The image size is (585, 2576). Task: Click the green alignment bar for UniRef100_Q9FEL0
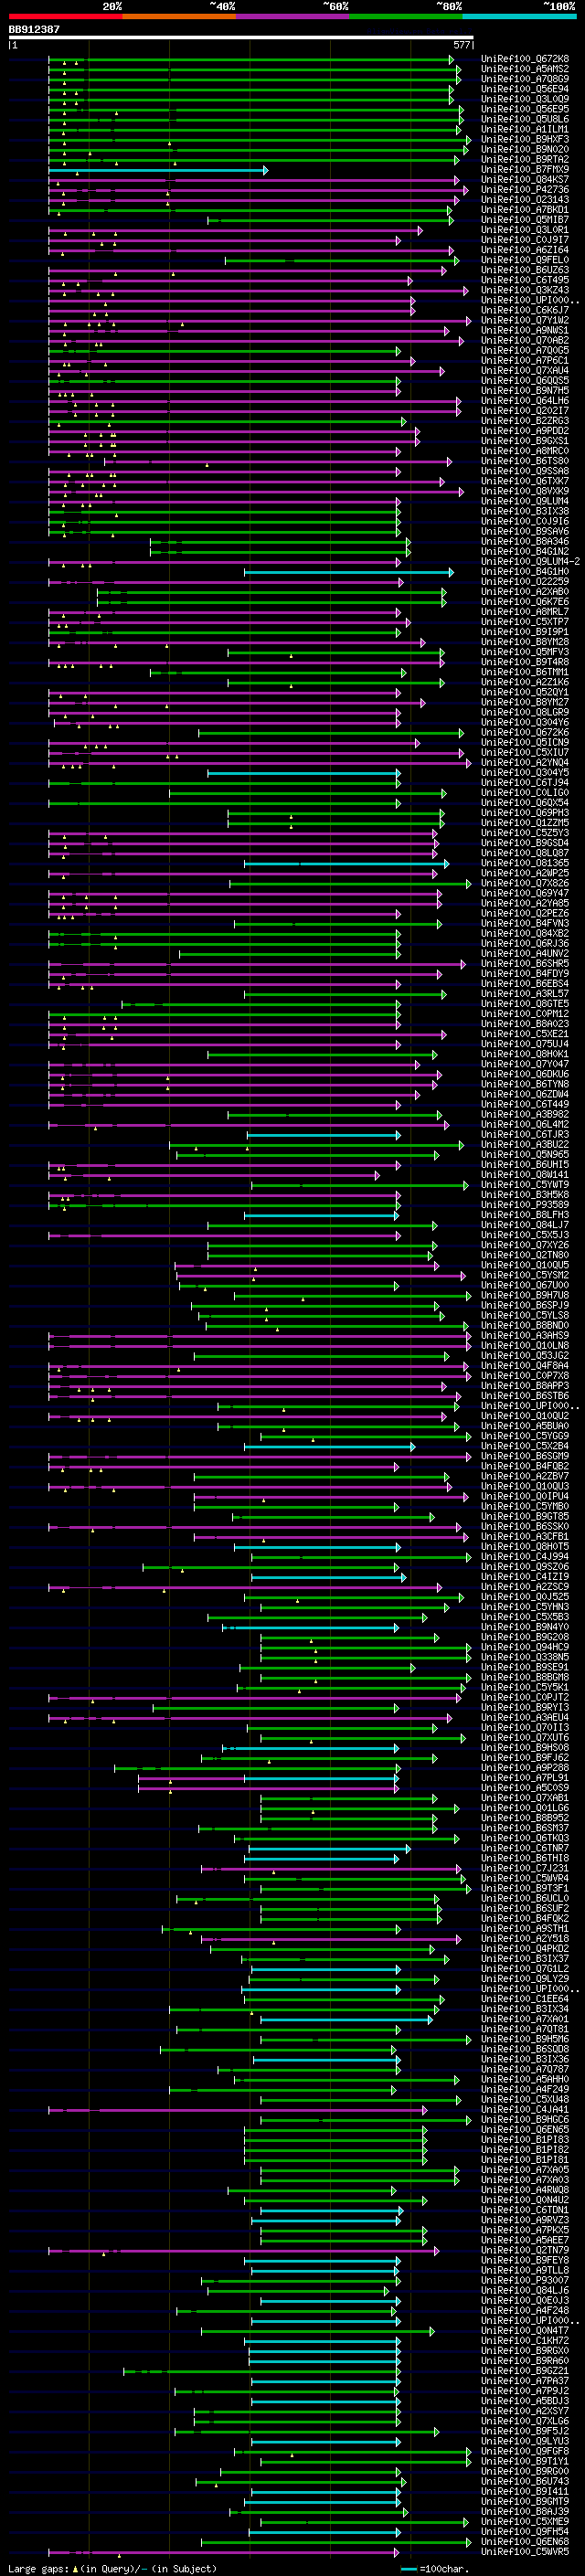[341, 260]
